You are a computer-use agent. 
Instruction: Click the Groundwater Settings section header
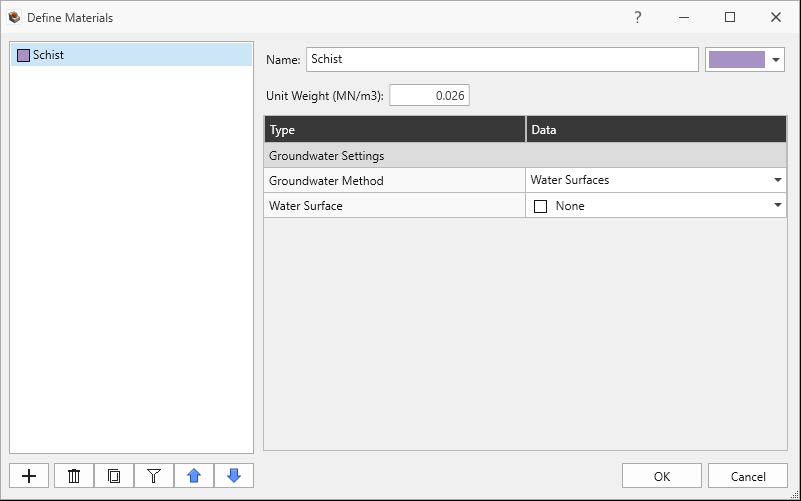click(x=525, y=156)
